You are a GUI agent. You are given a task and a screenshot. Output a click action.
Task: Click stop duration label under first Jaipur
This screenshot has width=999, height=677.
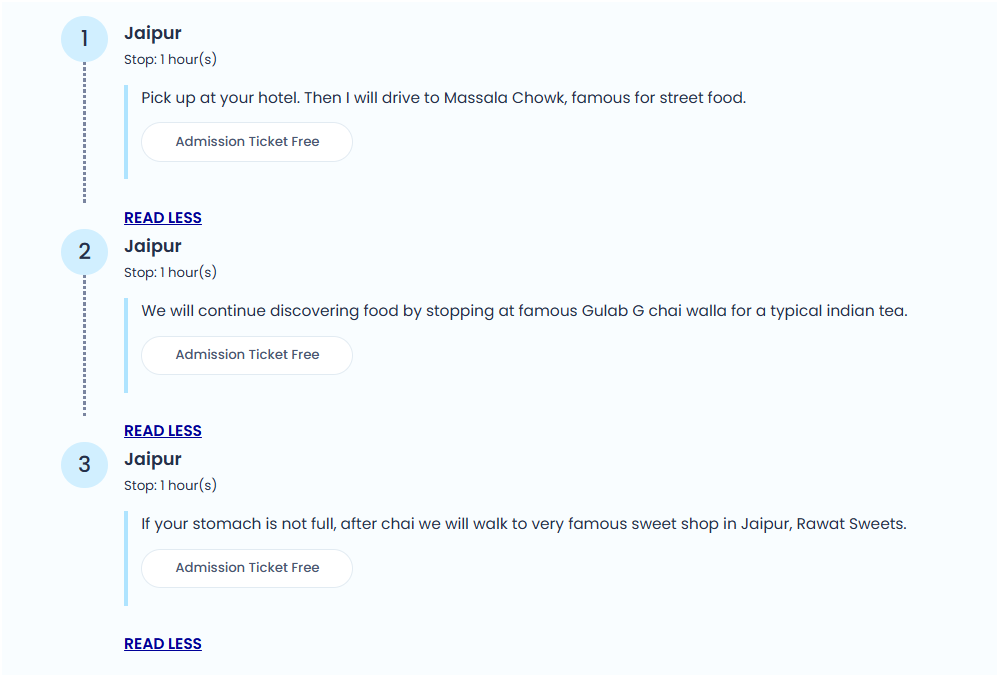(170, 59)
